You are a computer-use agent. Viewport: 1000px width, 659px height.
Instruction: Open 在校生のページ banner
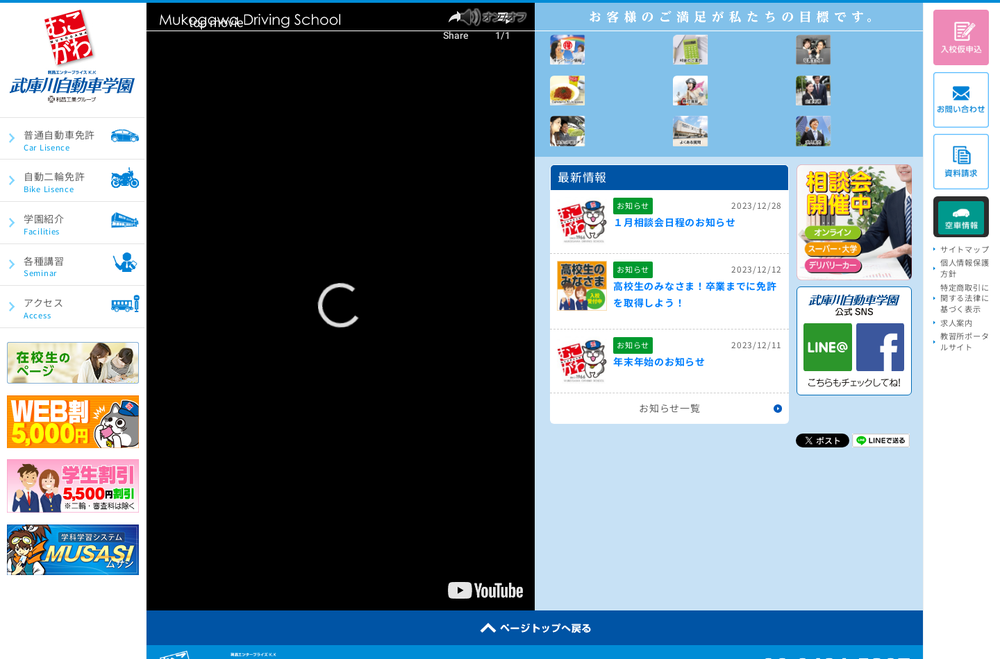(x=73, y=363)
